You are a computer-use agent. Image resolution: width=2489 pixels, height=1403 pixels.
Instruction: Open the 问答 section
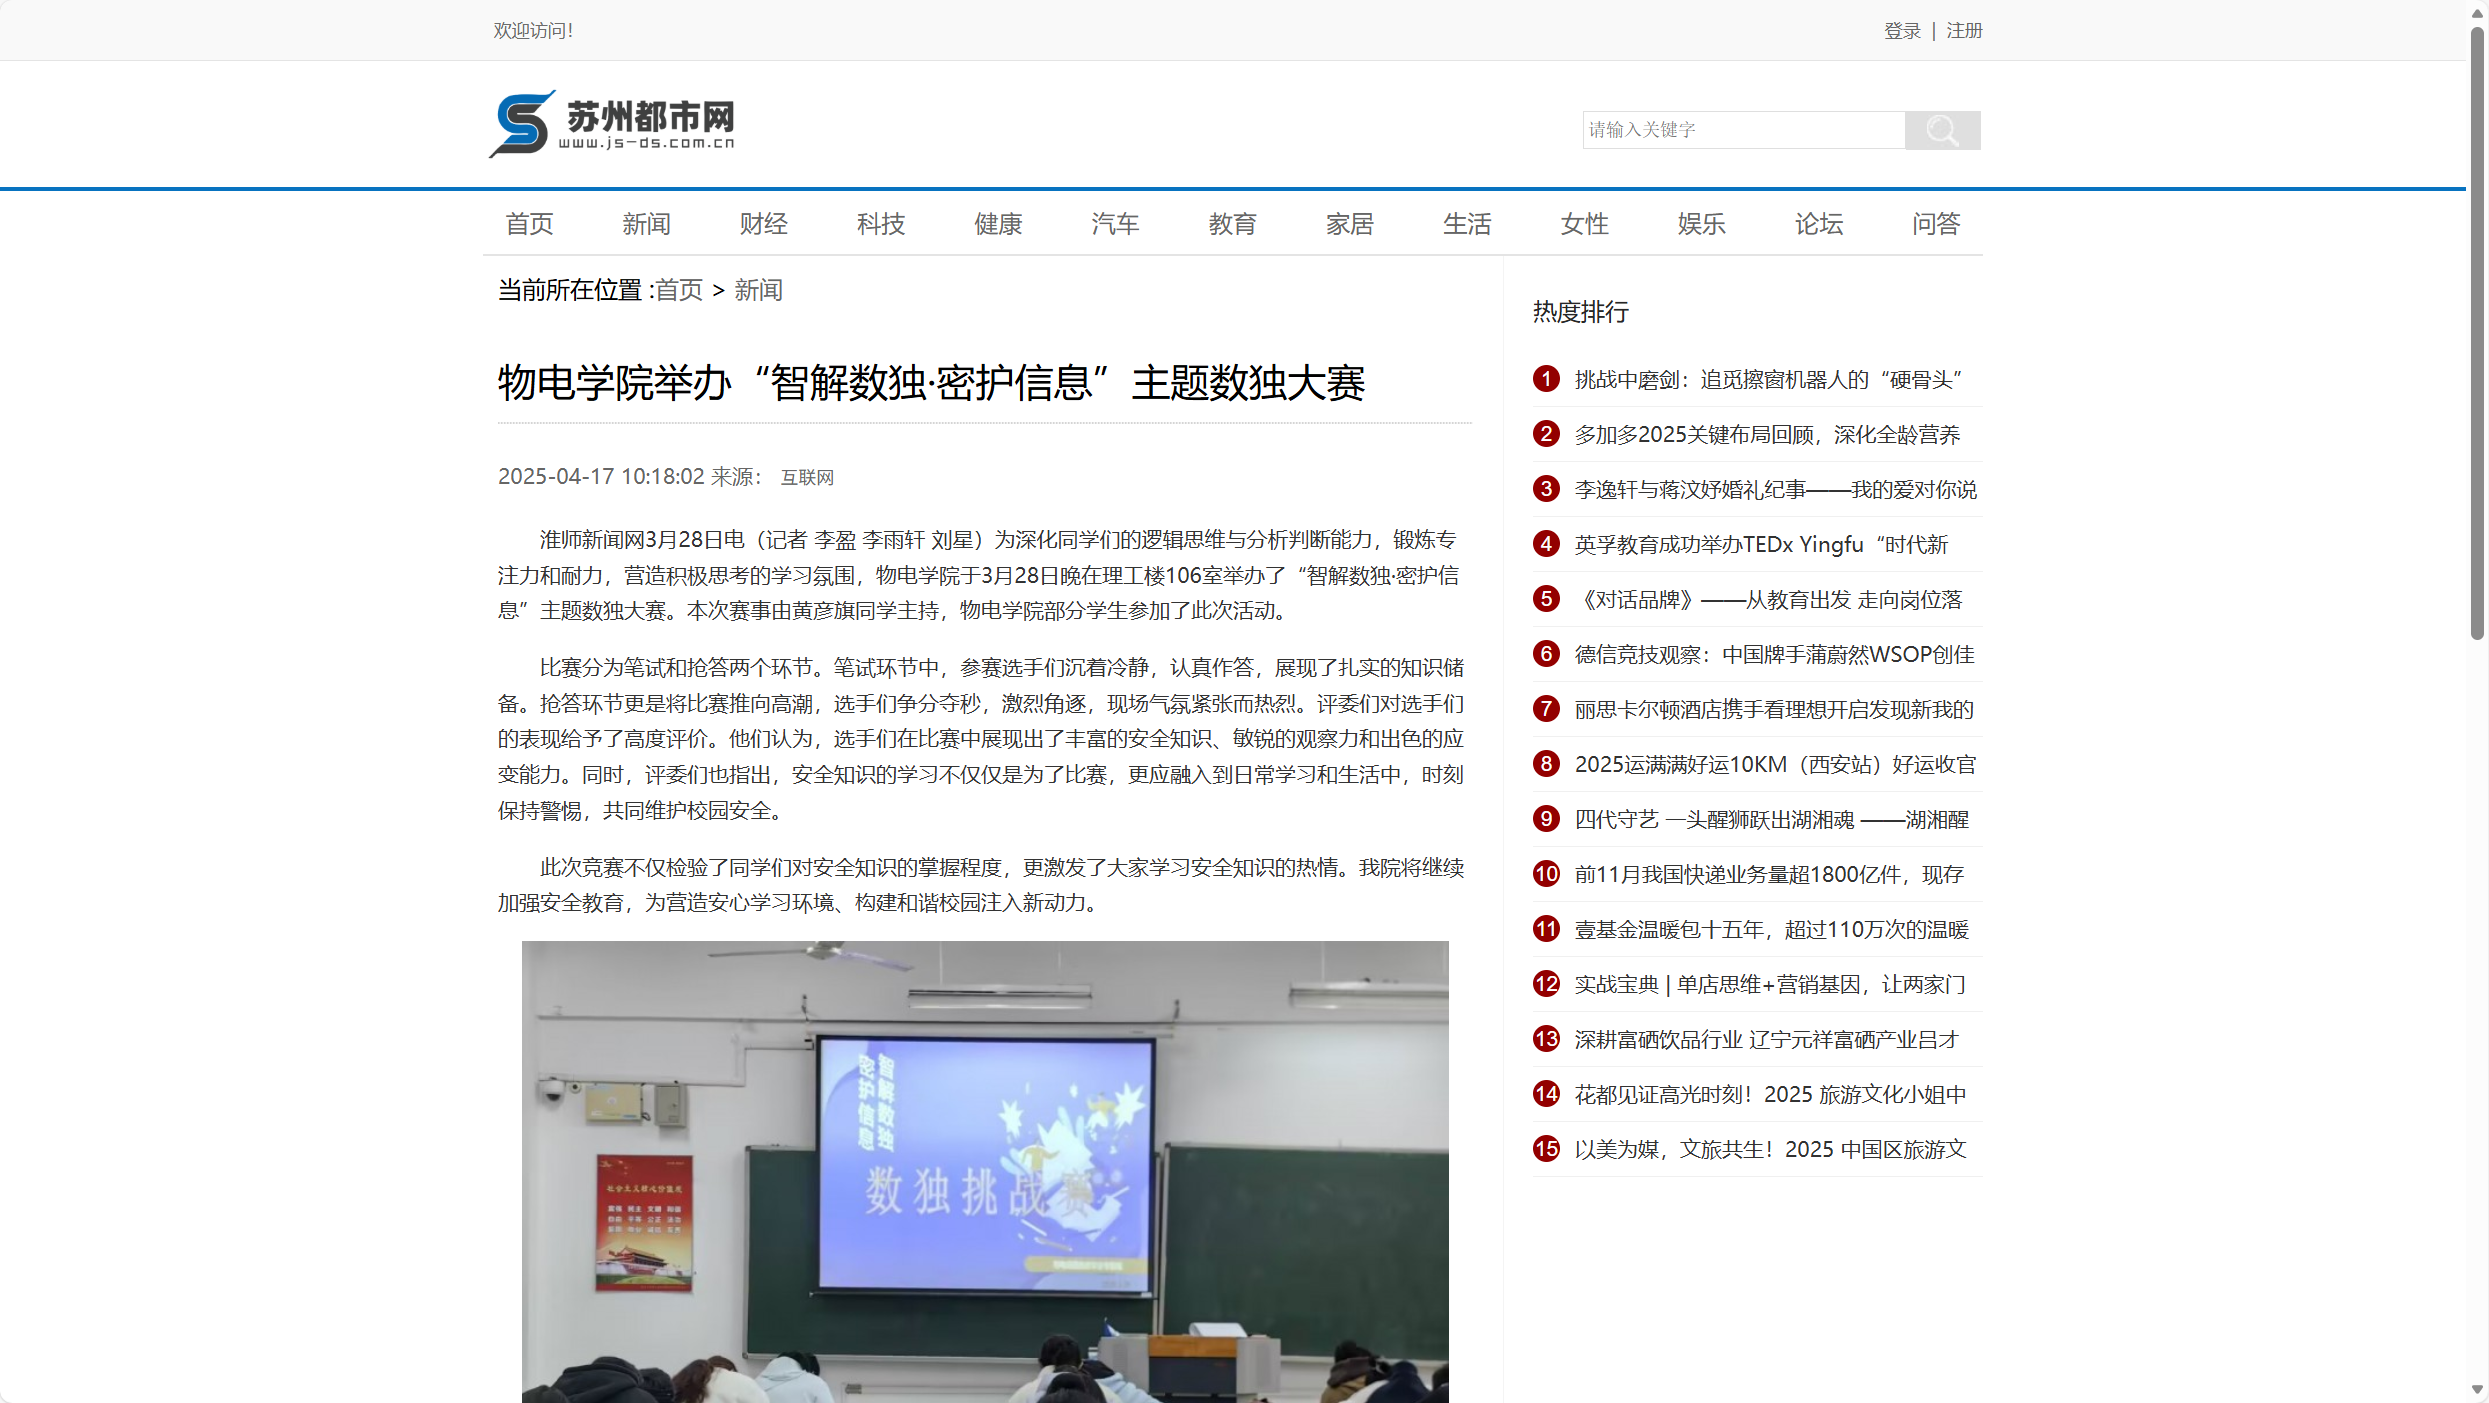click(x=1935, y=224)
